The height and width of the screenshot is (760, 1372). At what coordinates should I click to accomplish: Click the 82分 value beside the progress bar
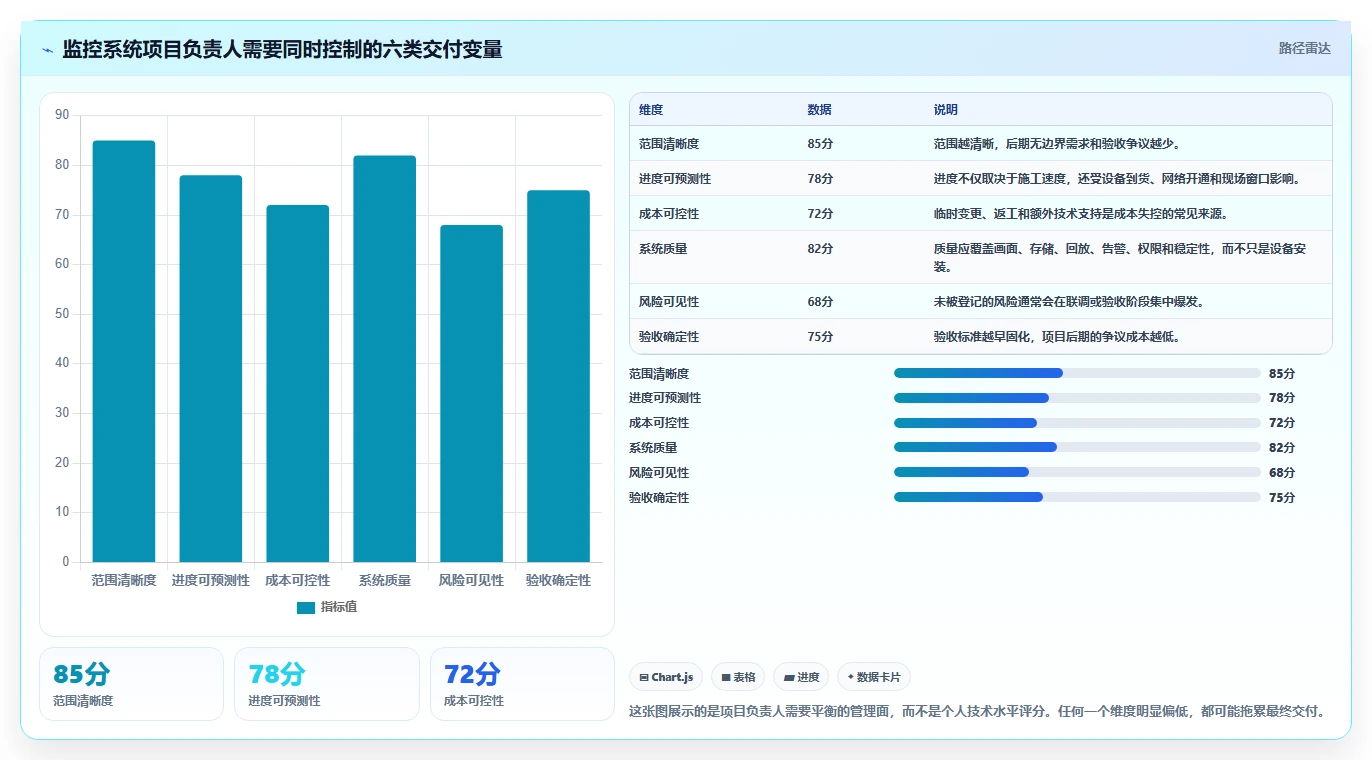coord(1282,448)
